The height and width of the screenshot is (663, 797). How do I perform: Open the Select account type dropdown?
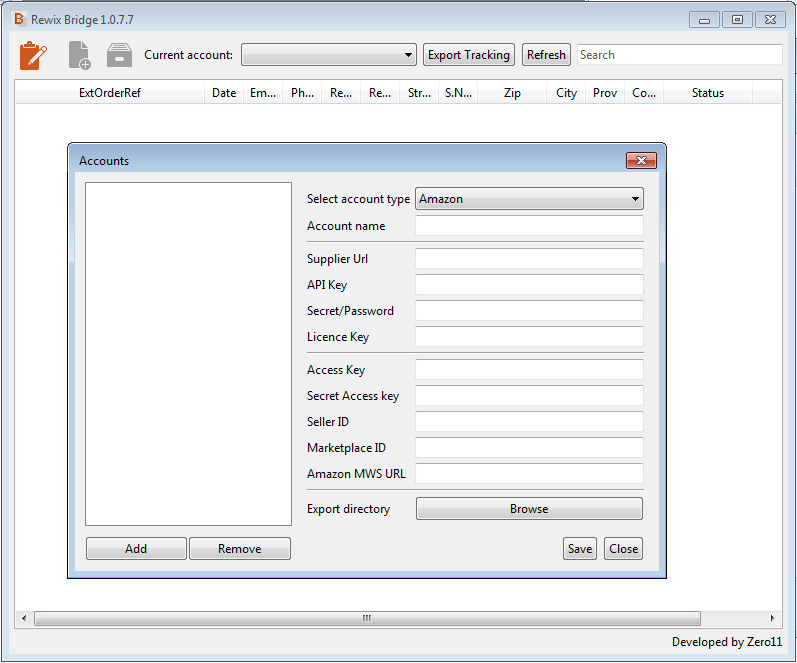point(529,199)
